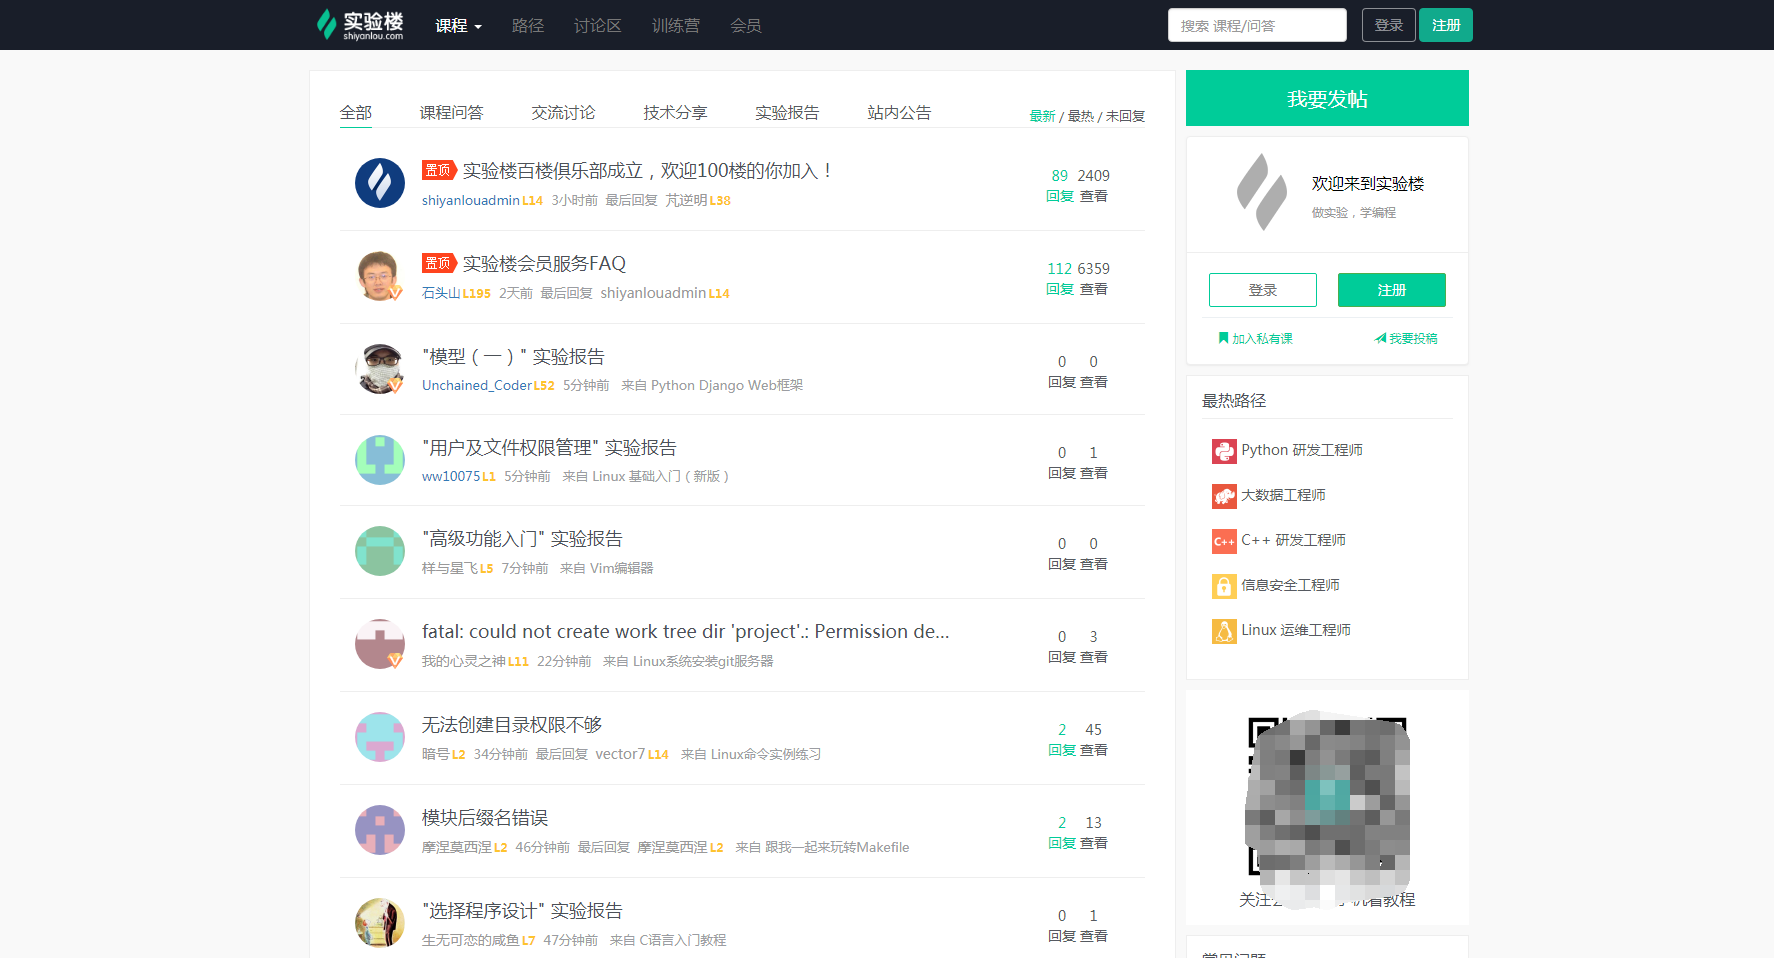The image size is (1774, 958).
Task: Click 样与星飞's green avatar
Action: (x=380, y=551)
